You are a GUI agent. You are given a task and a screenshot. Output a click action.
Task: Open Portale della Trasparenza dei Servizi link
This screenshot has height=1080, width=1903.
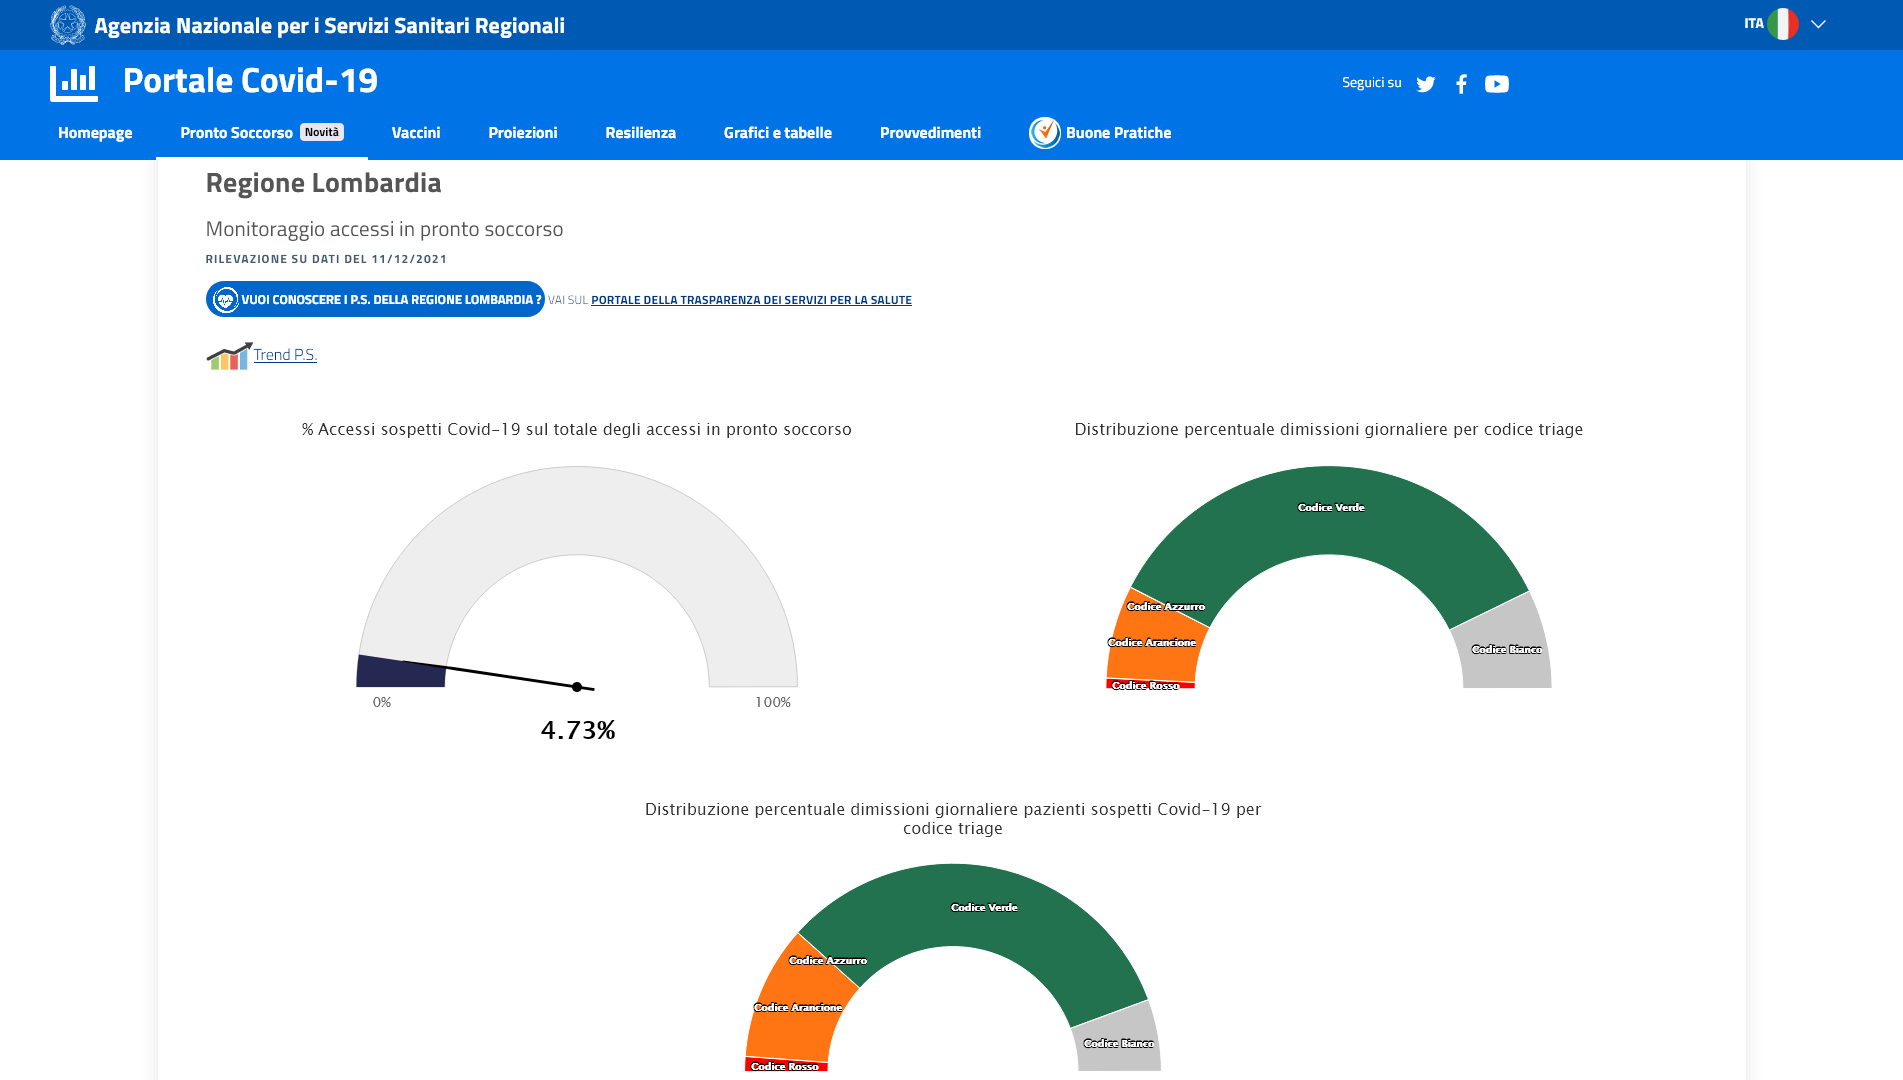click(x=751, y=300)
